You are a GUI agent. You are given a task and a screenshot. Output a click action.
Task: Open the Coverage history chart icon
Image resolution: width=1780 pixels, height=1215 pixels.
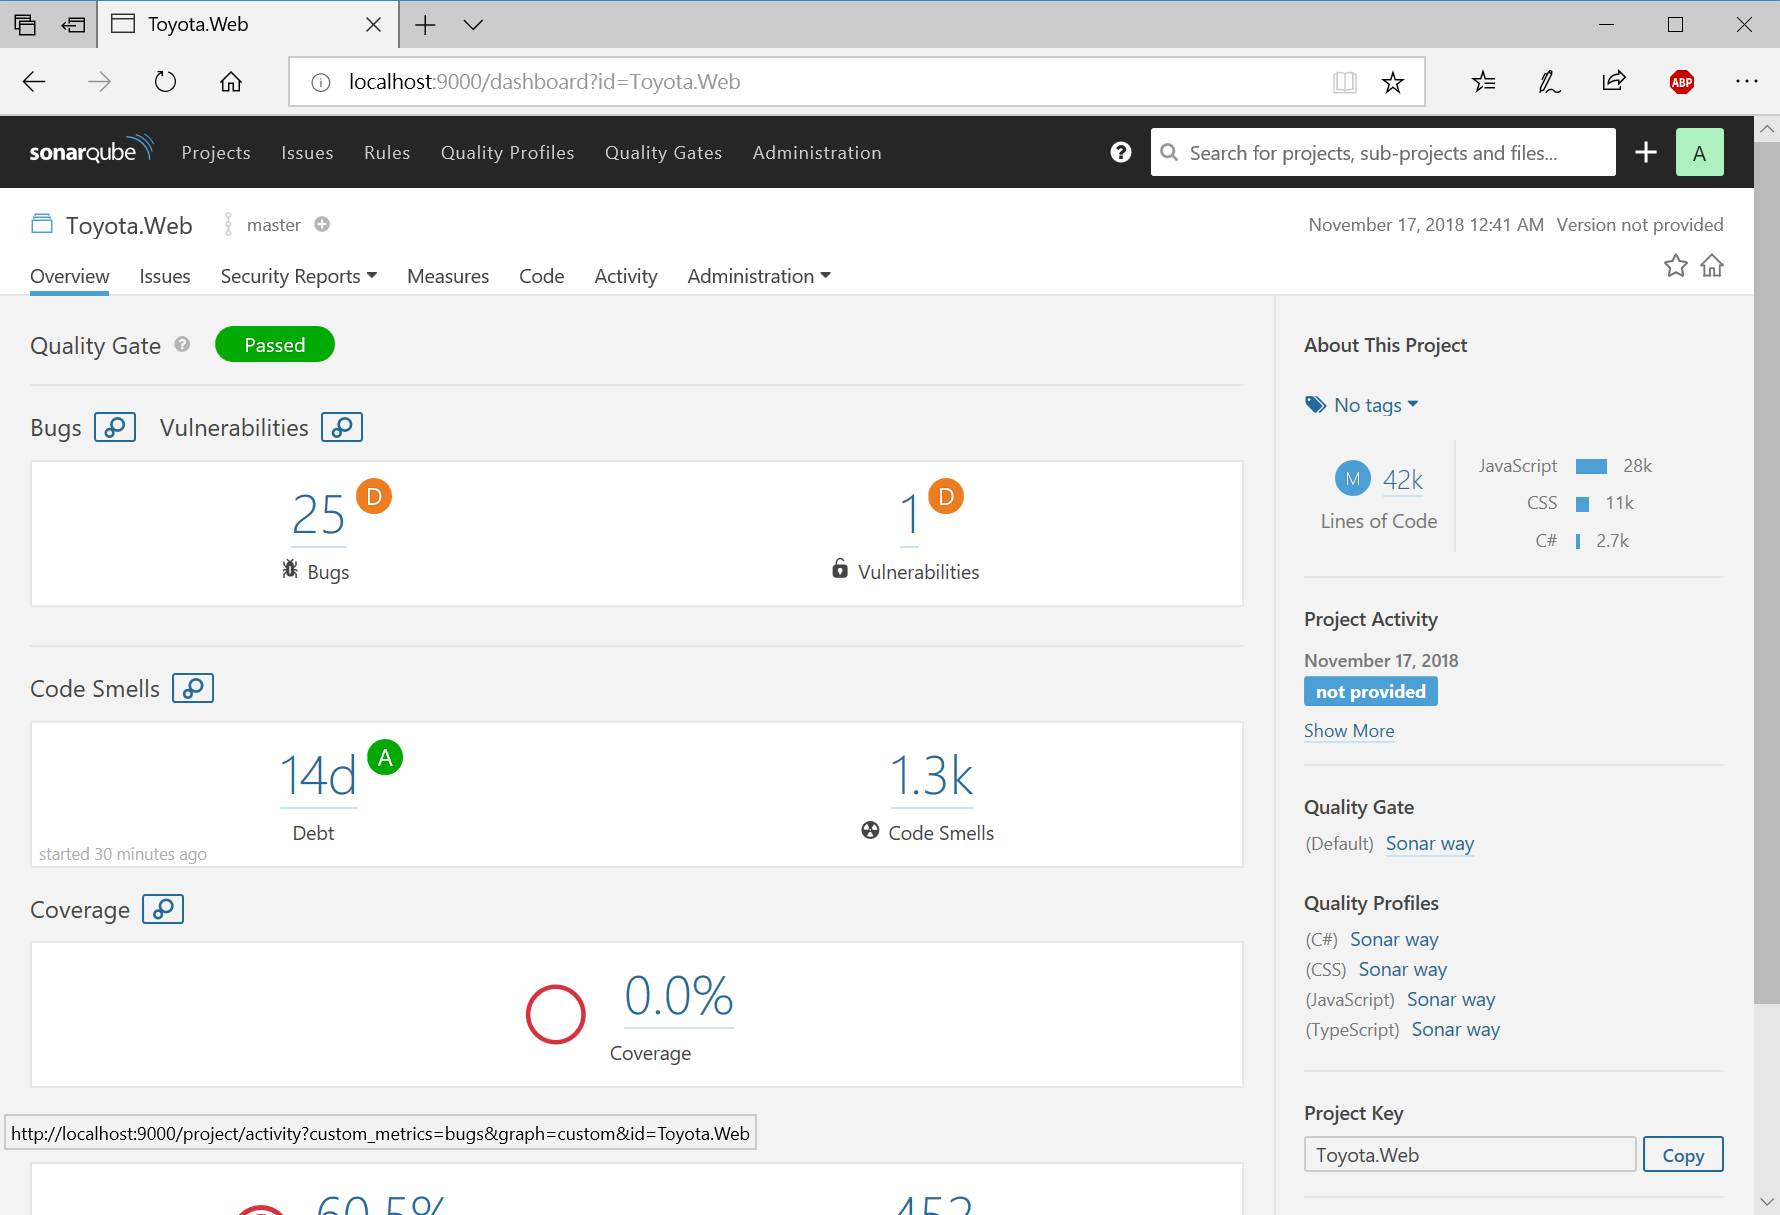pos(163,909)
